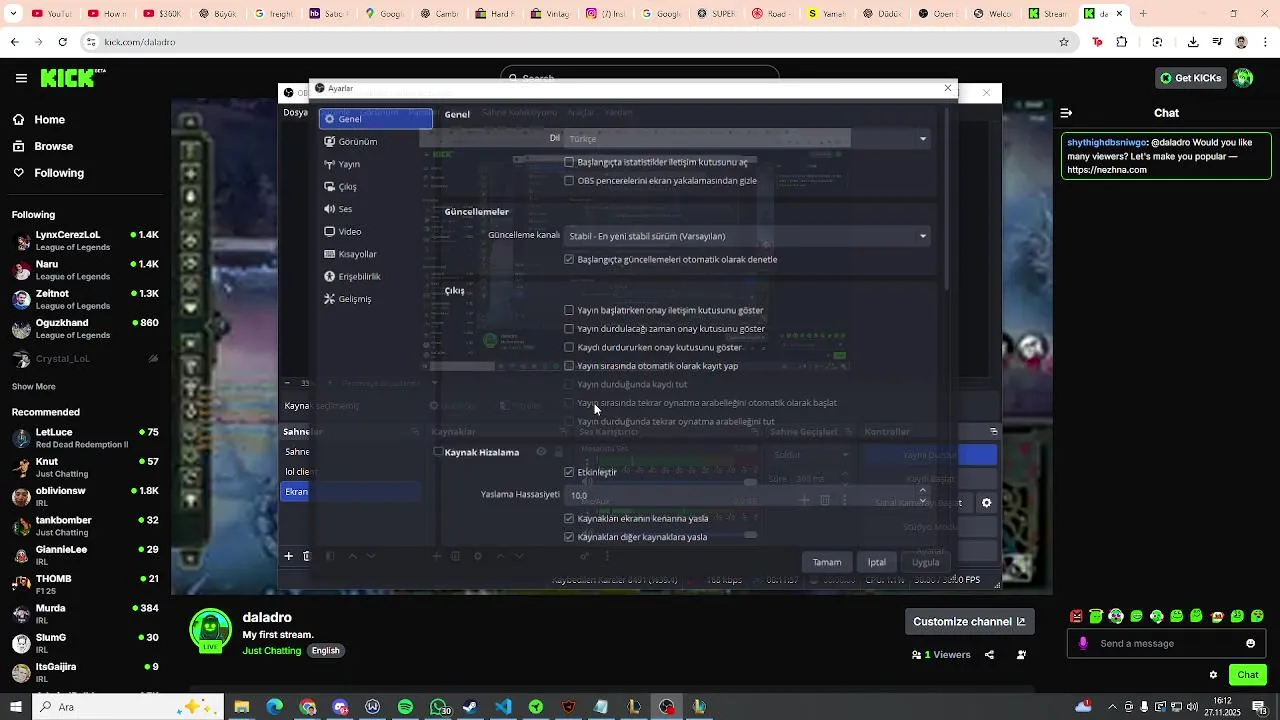
Task: Open WhatsApp from taskbar
Action: click(x=439, y=707)
